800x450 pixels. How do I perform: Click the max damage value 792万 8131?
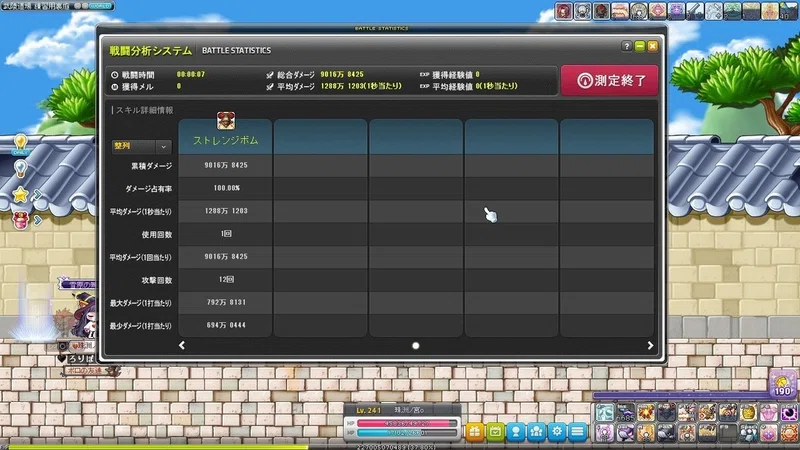(x=226, y=303)
